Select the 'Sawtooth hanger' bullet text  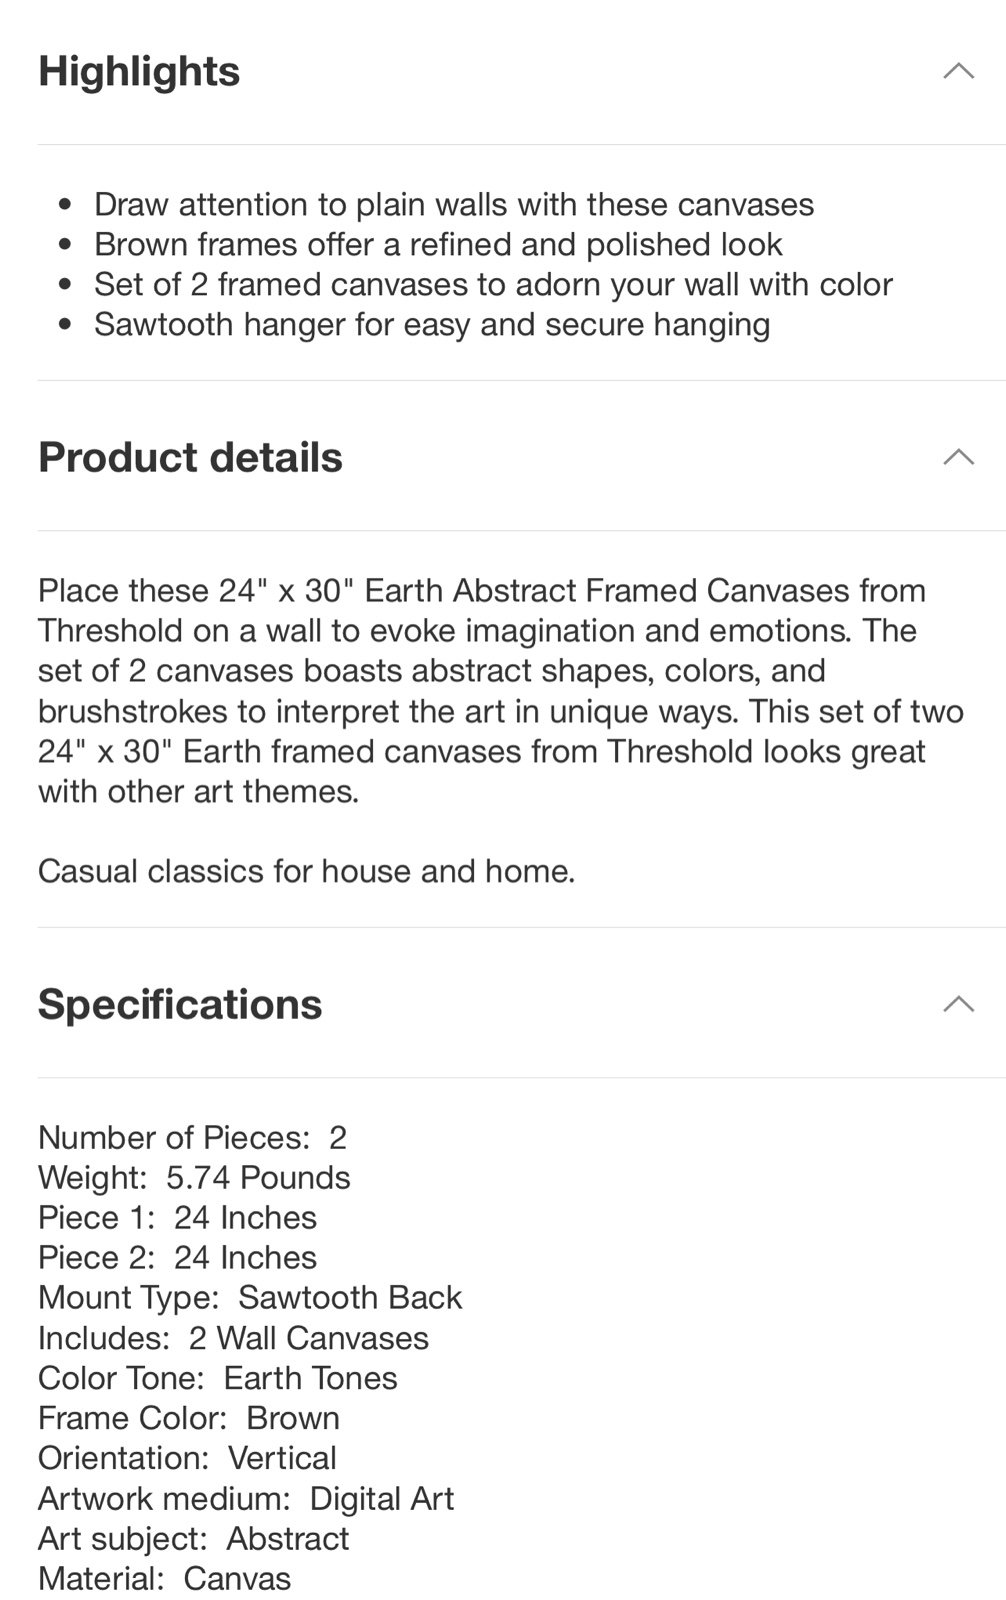click(x=432, y=325)
